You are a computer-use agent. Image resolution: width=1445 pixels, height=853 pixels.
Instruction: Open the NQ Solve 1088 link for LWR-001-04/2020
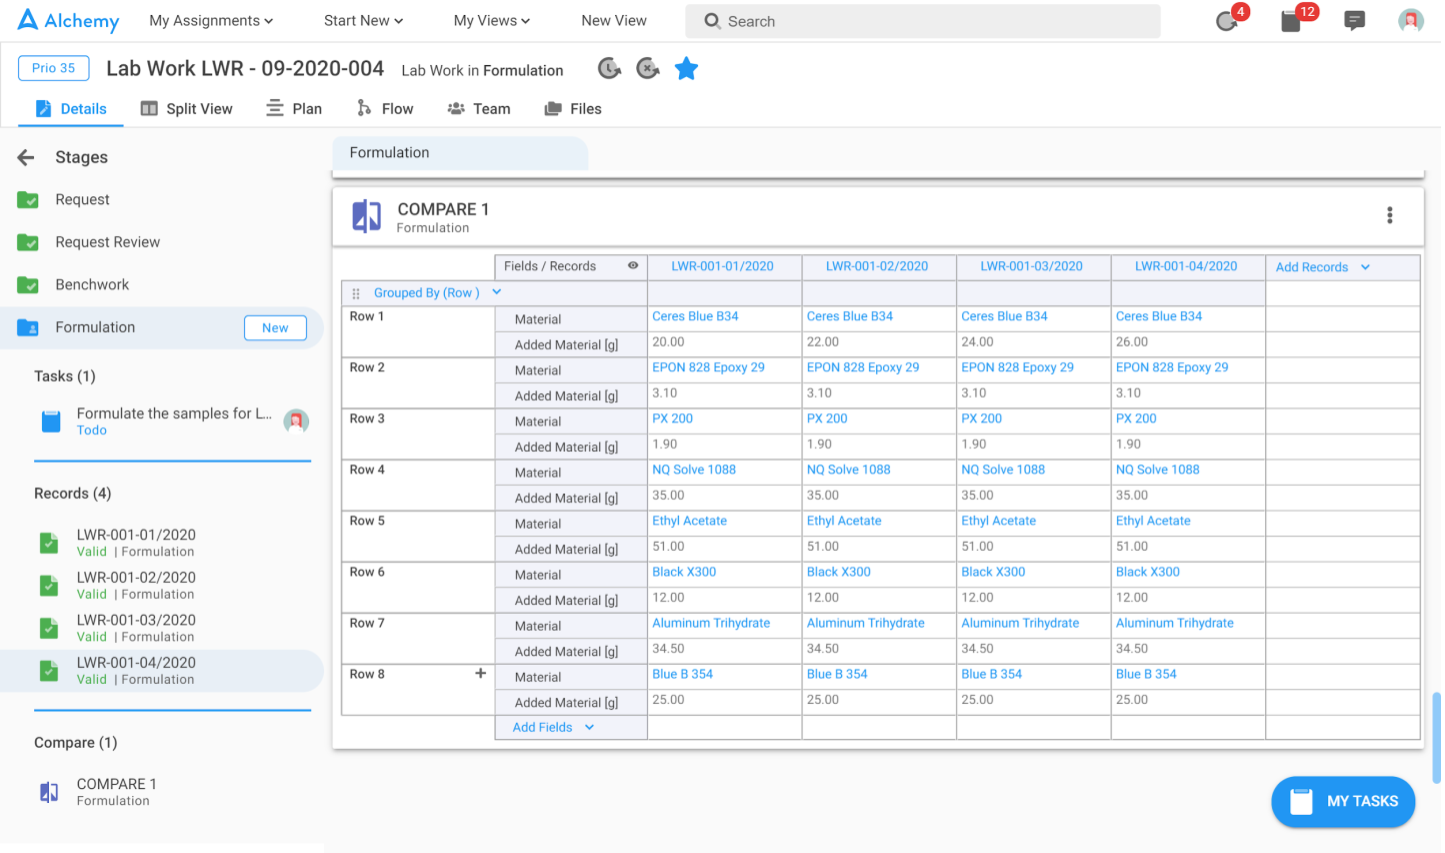[x=1157, y=469]
